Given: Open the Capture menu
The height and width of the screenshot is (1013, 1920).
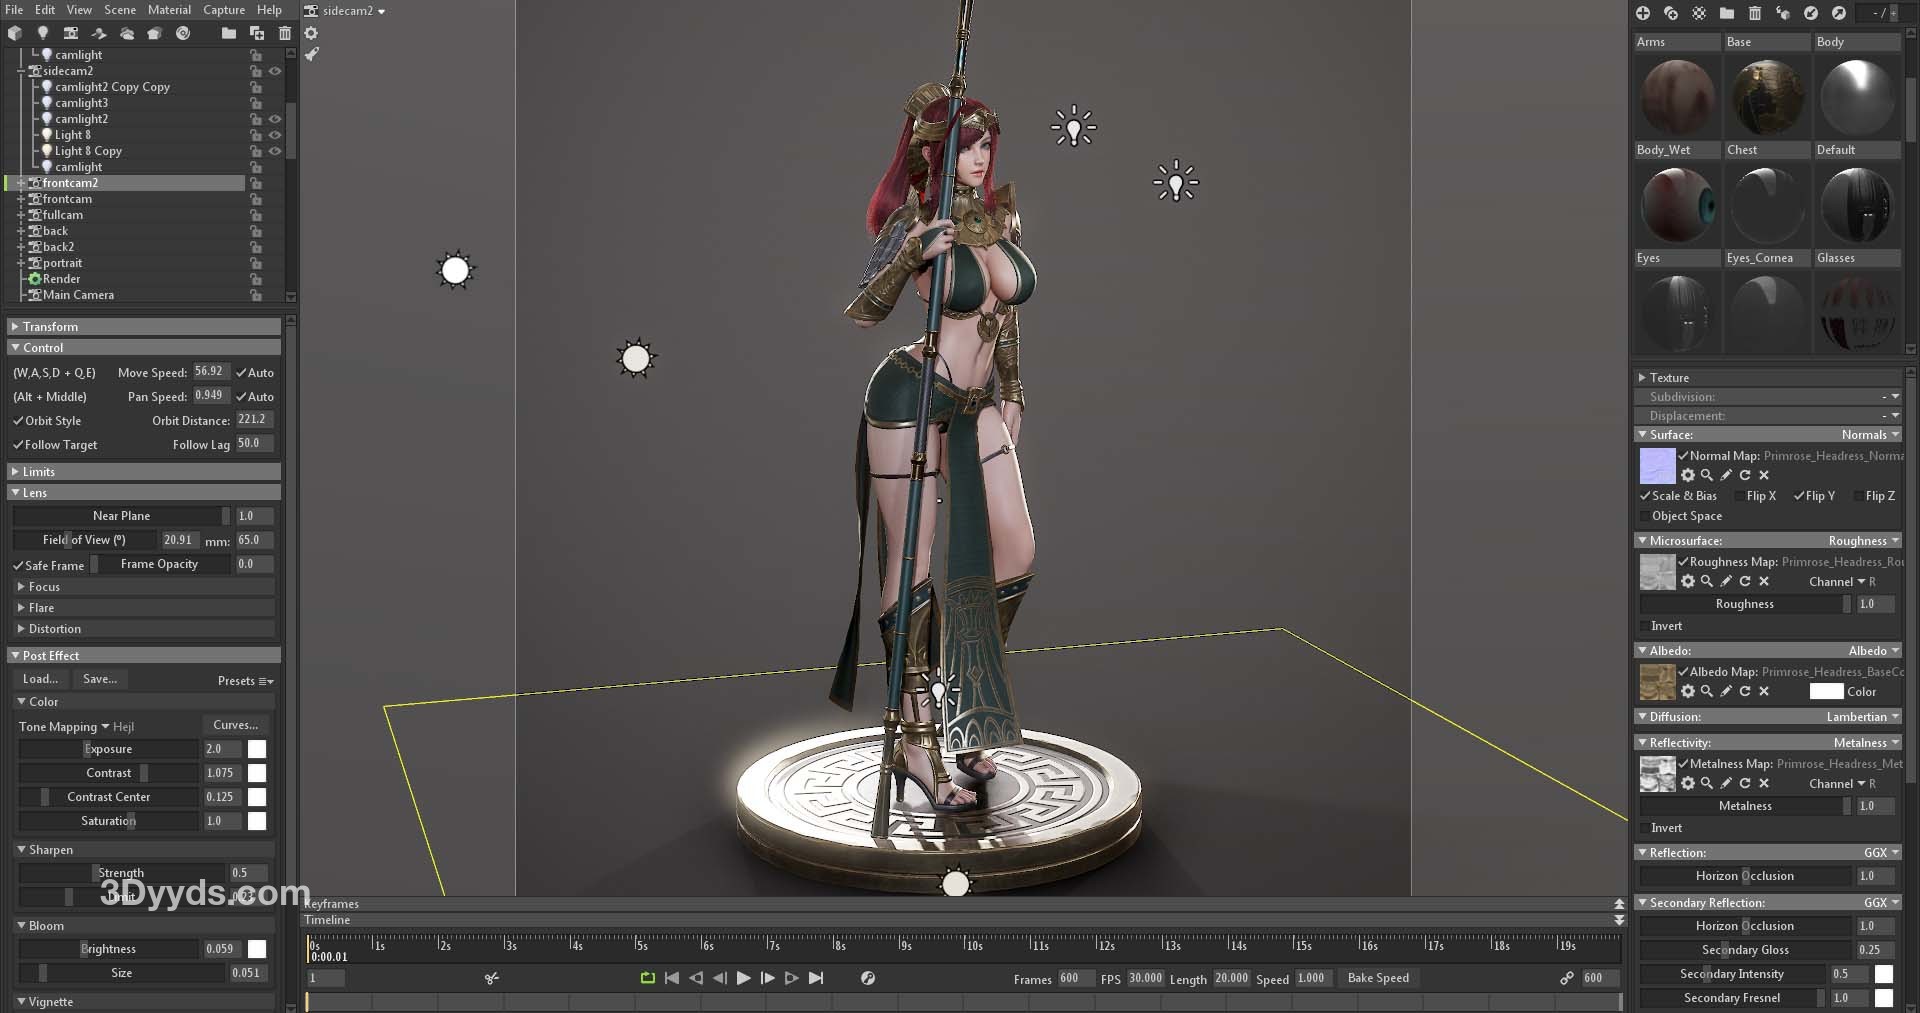Looking at the screenshot, I should pos(224,10).
